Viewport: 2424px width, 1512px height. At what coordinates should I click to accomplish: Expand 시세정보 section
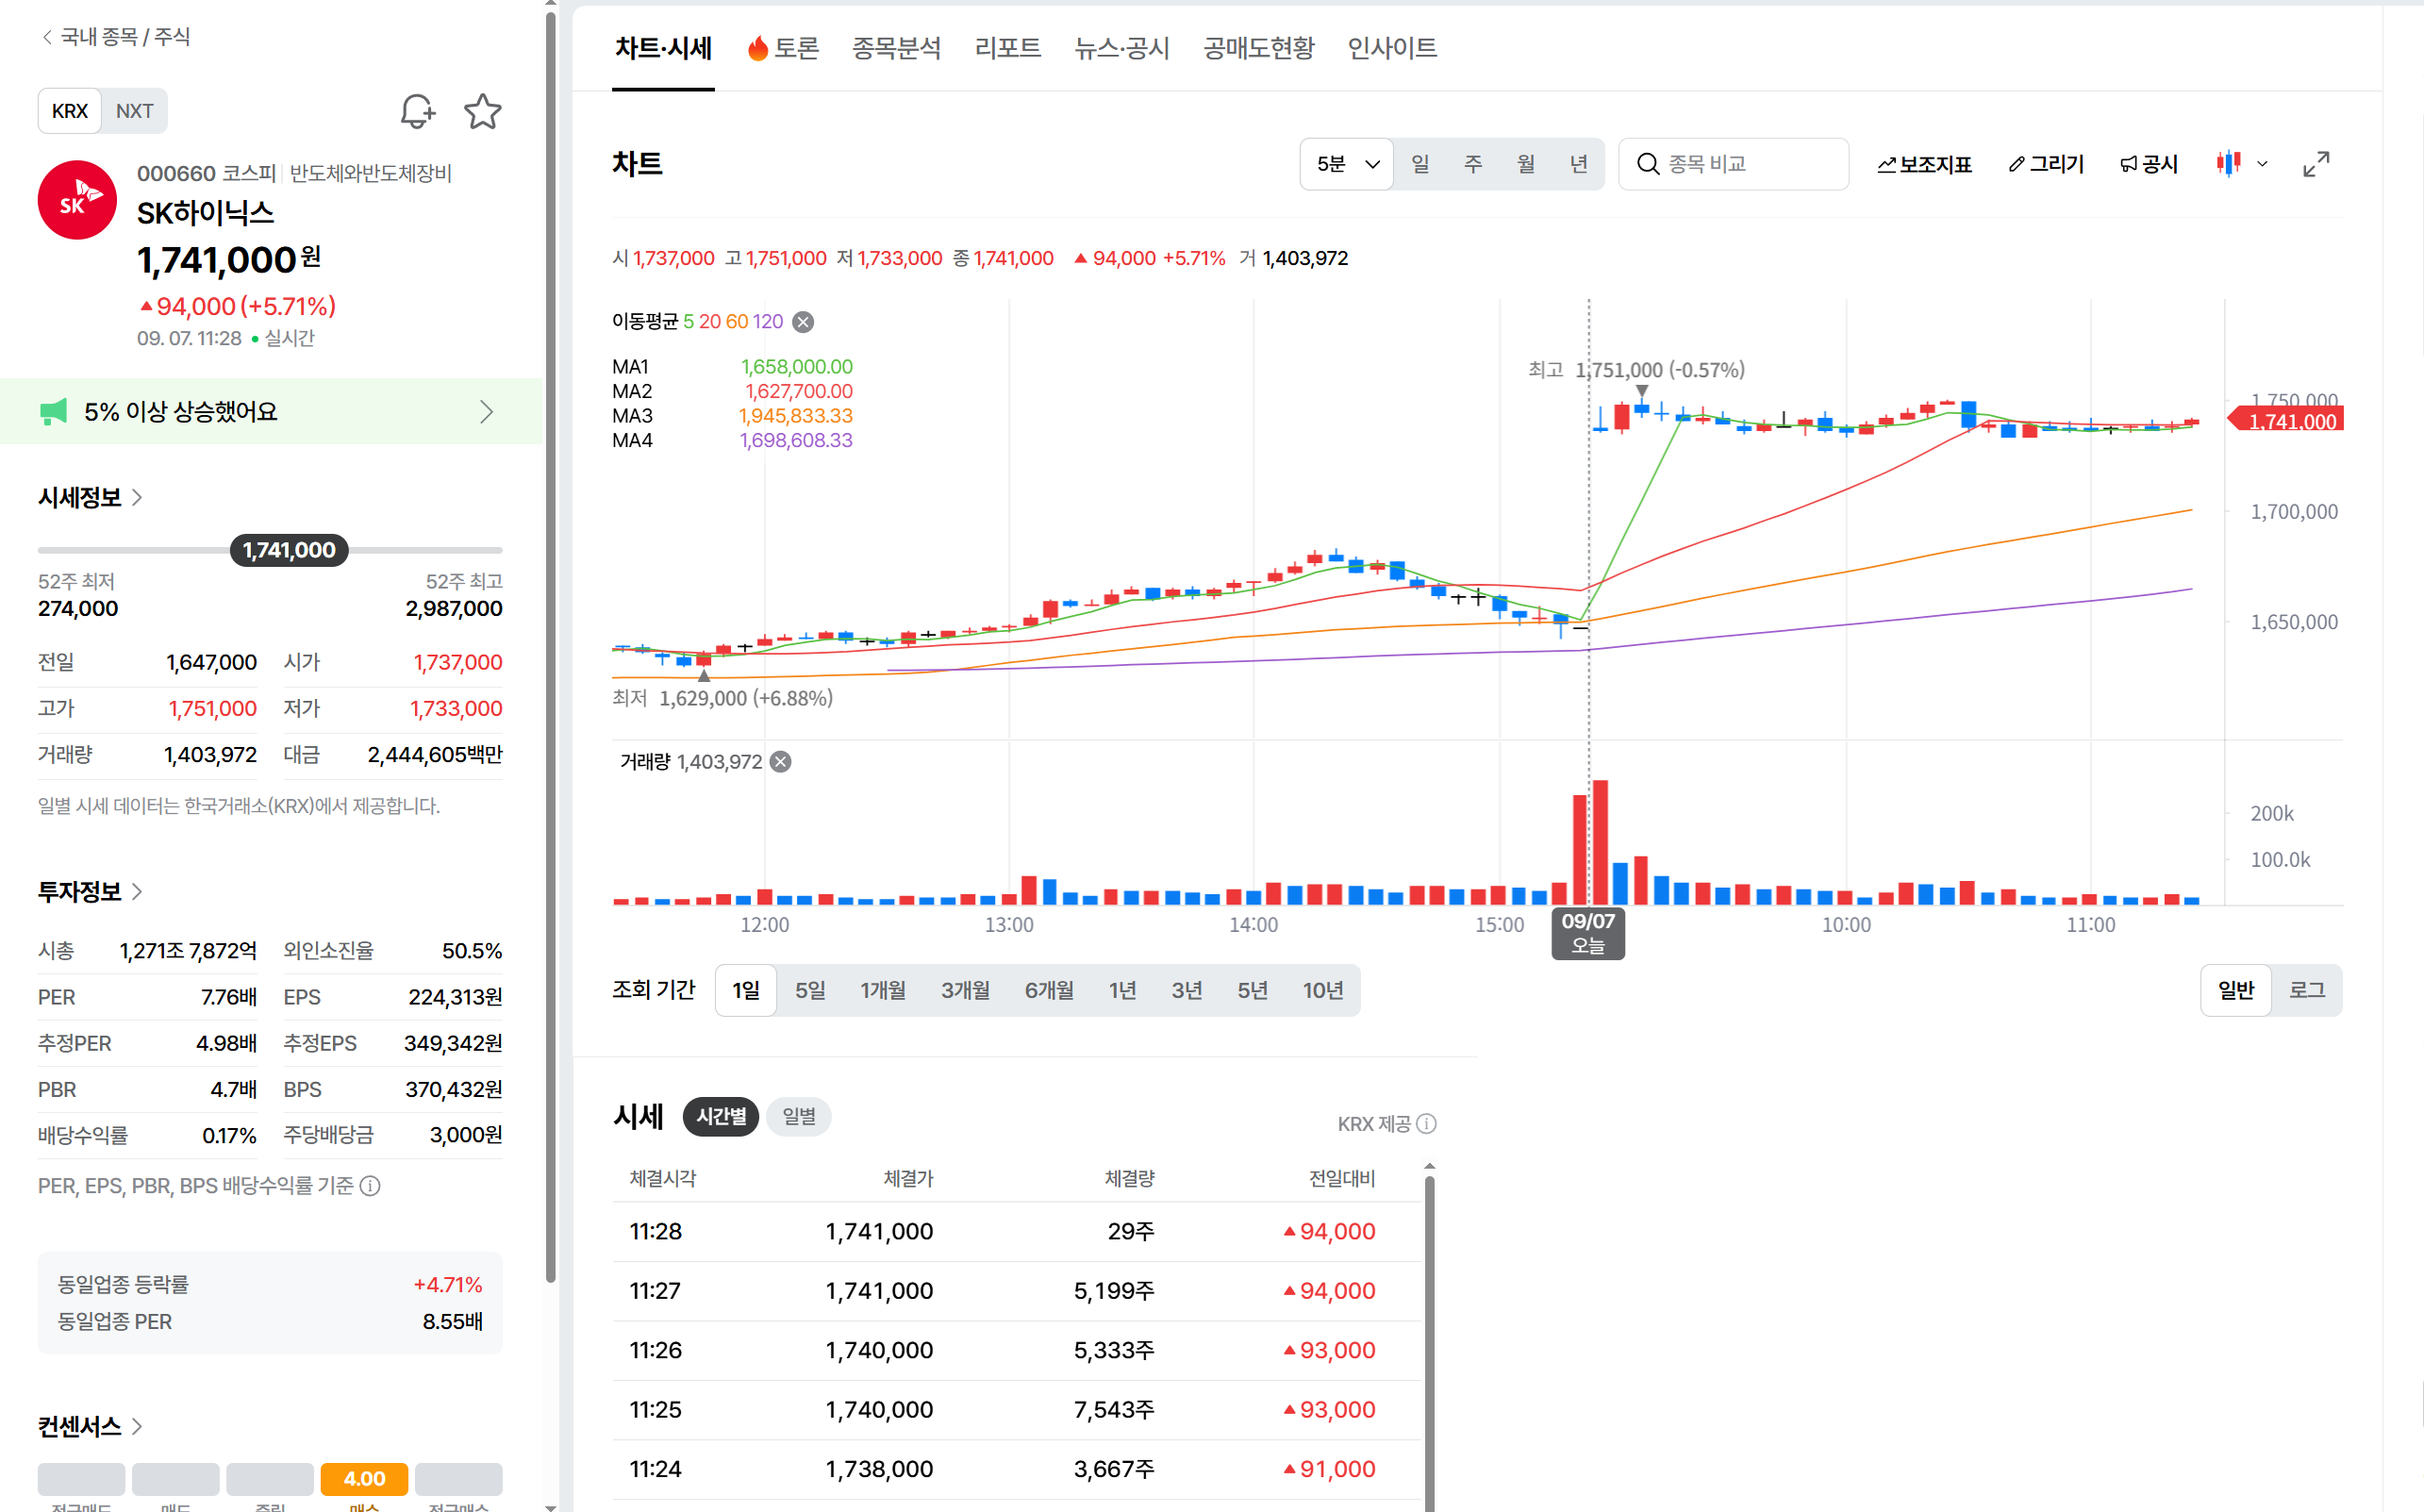pos(90,498)
